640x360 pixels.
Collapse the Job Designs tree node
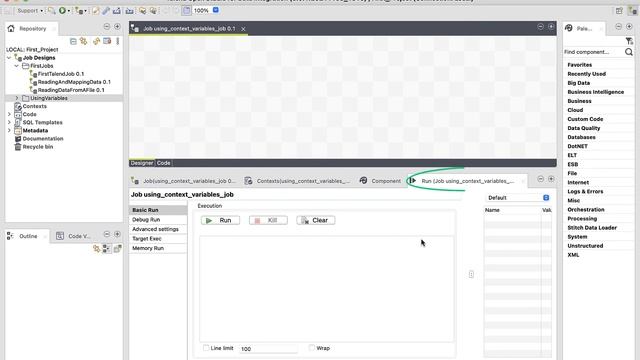click(x=9, y=58)
